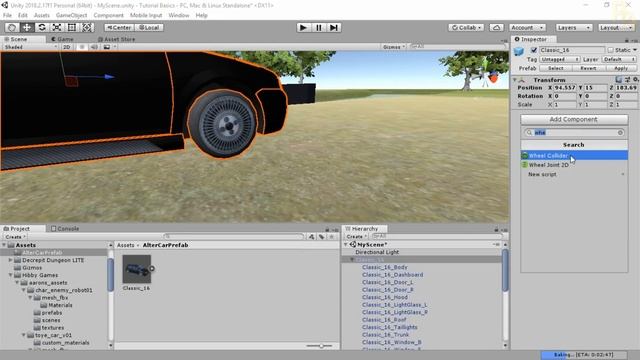Image resolution: width=640 pixels, height=360 pixels.
Task: Toggle Local handle rotation
Action: tap(149, 27)
